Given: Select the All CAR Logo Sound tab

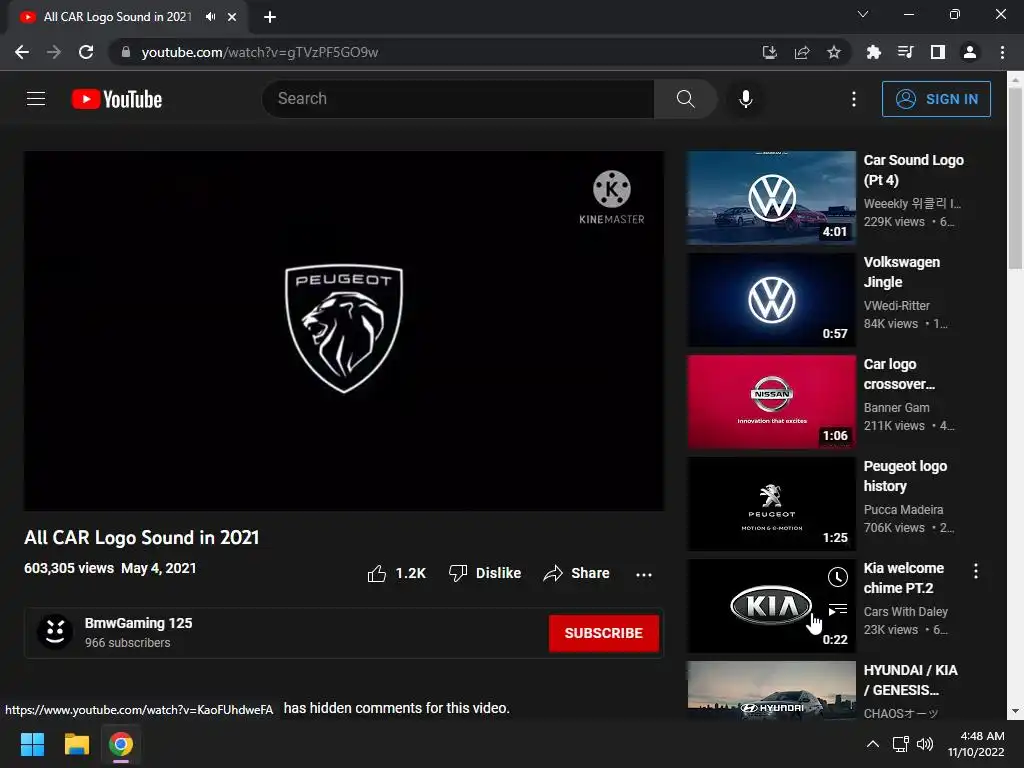Looking at the screenshot, I should 118,17.
